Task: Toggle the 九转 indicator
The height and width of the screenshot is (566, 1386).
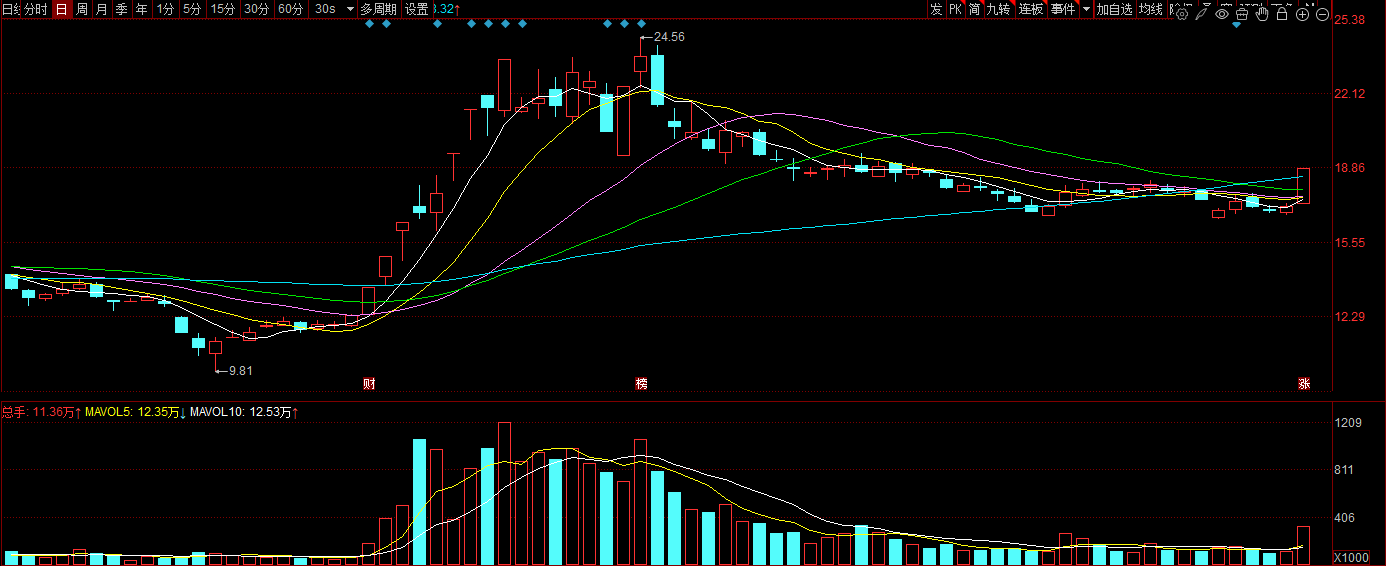Action: click(998, 9)
